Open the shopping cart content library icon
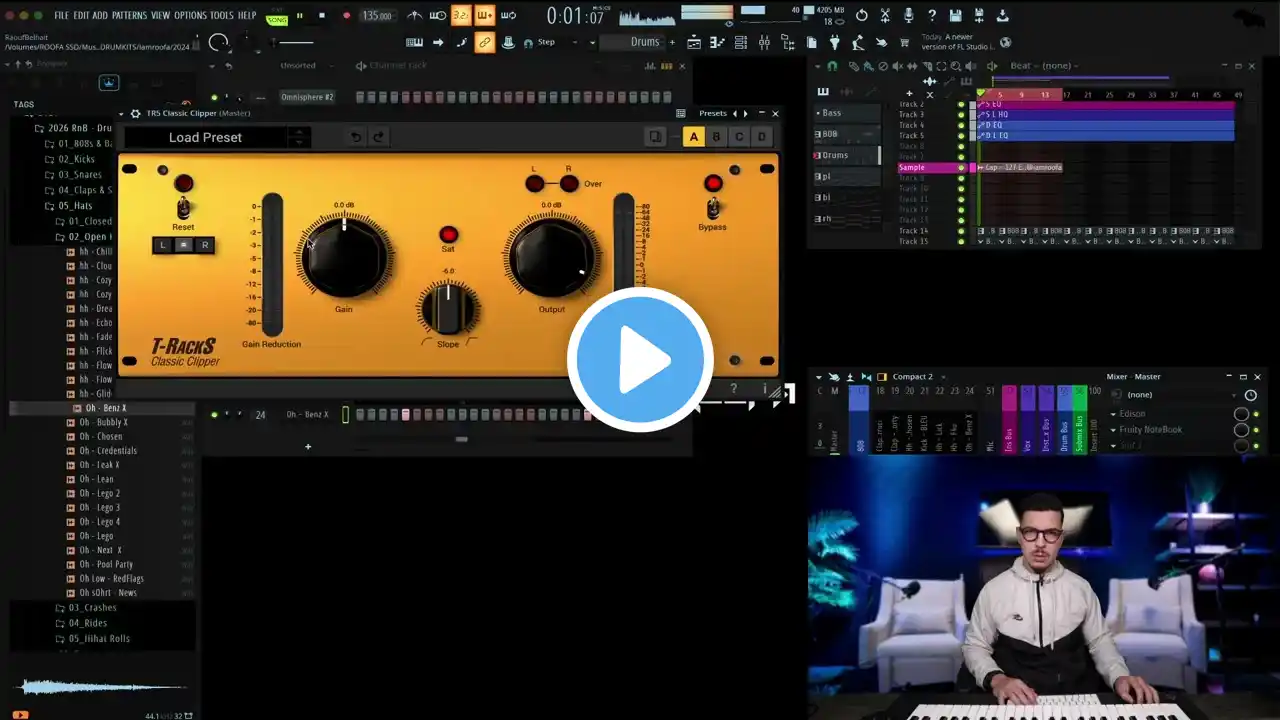 (x=905, y=42)
